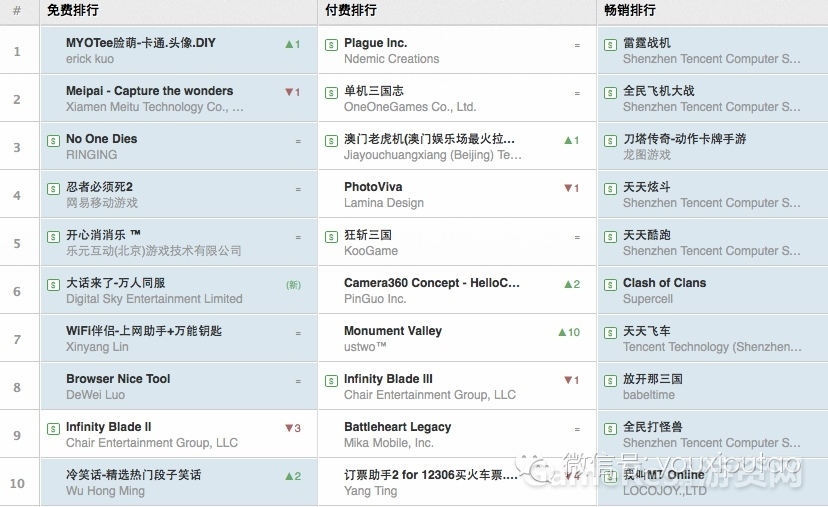The image size is (828, 507).
Task: Click in-app purchase icon beside Clash of Clans
Action: click(610, 285)
